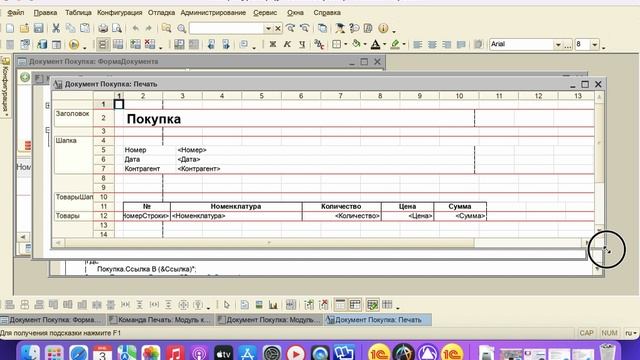This screenshot has width=640, height=360.
Task: Expand the row group plus marker
Action: tap(48, 106)
